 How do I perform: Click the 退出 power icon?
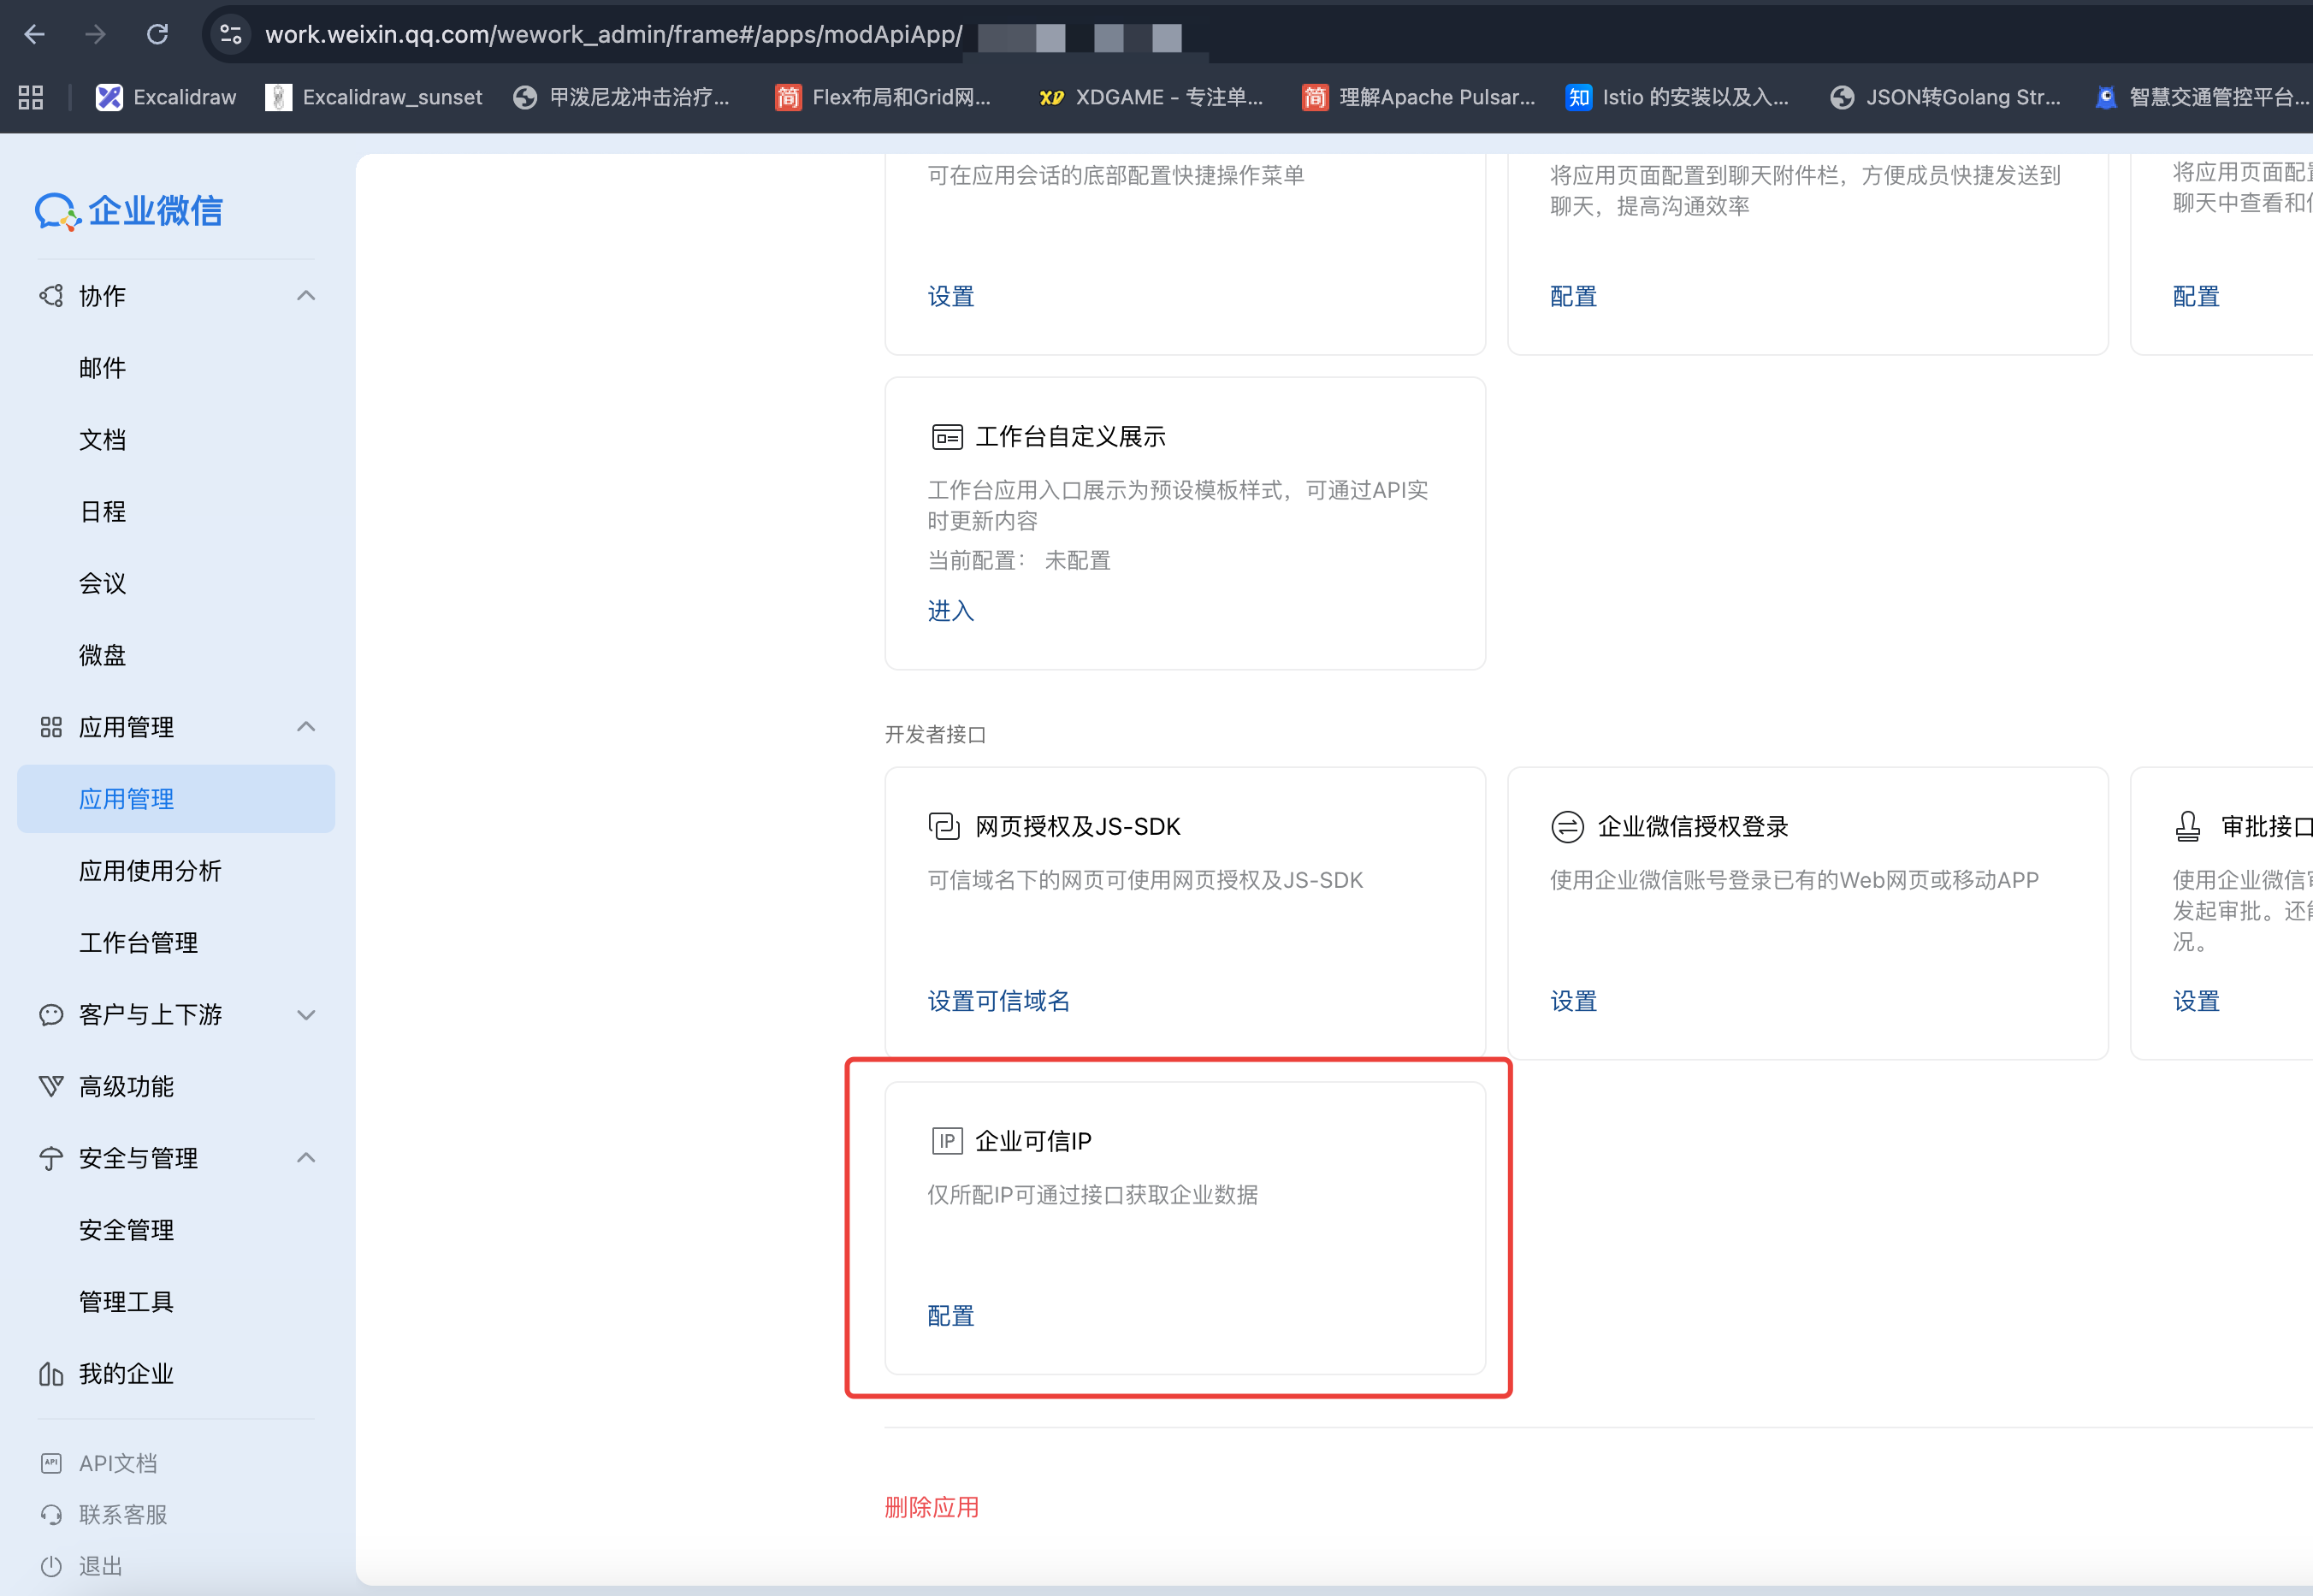point(51,1565)
